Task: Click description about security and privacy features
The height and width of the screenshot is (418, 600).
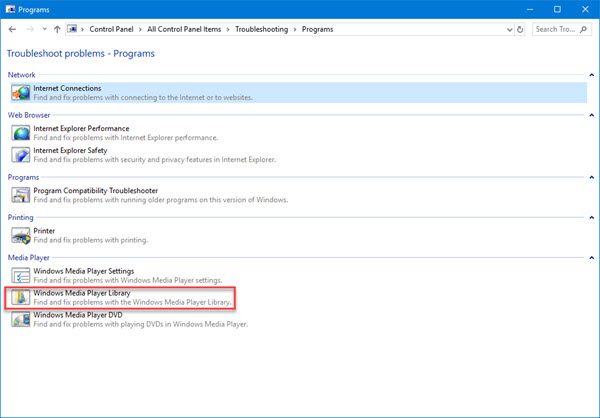Action: pos(155,160)
